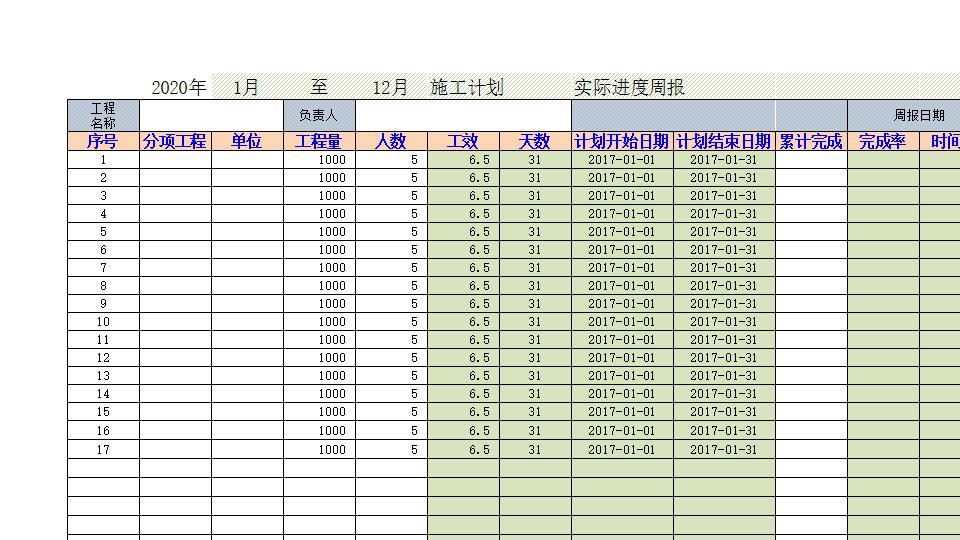960x540 pixels.
Task: Click the 2020年 title cell
Action: [178, 88]
